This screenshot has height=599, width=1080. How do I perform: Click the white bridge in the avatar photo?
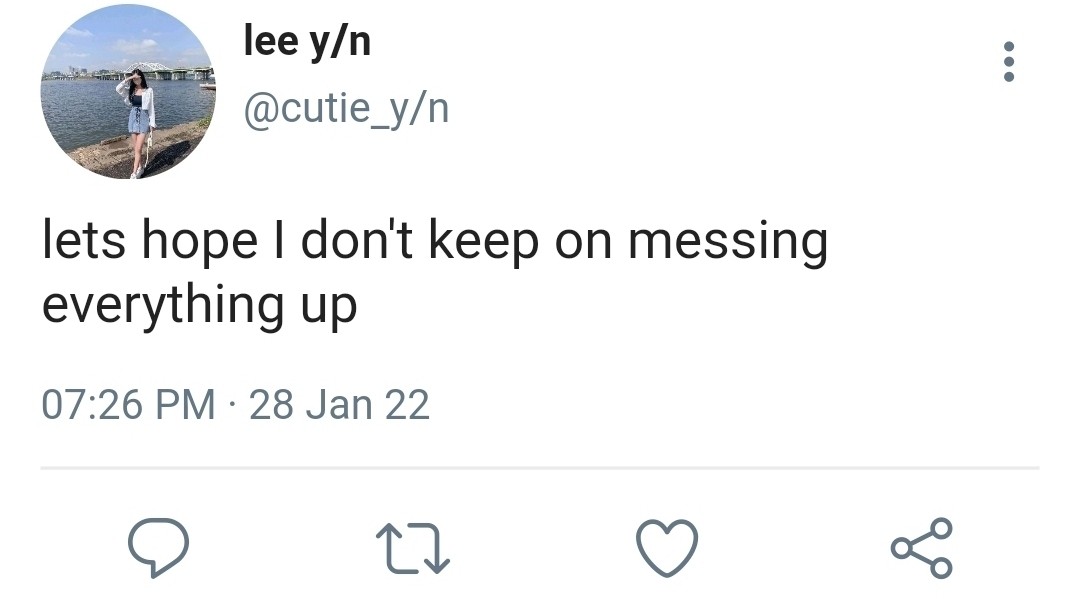(147, 70)
